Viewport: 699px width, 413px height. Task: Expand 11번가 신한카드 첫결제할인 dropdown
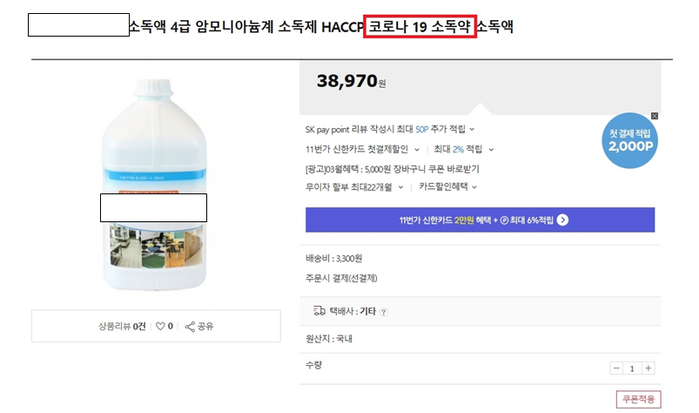(x=417, y=150)
